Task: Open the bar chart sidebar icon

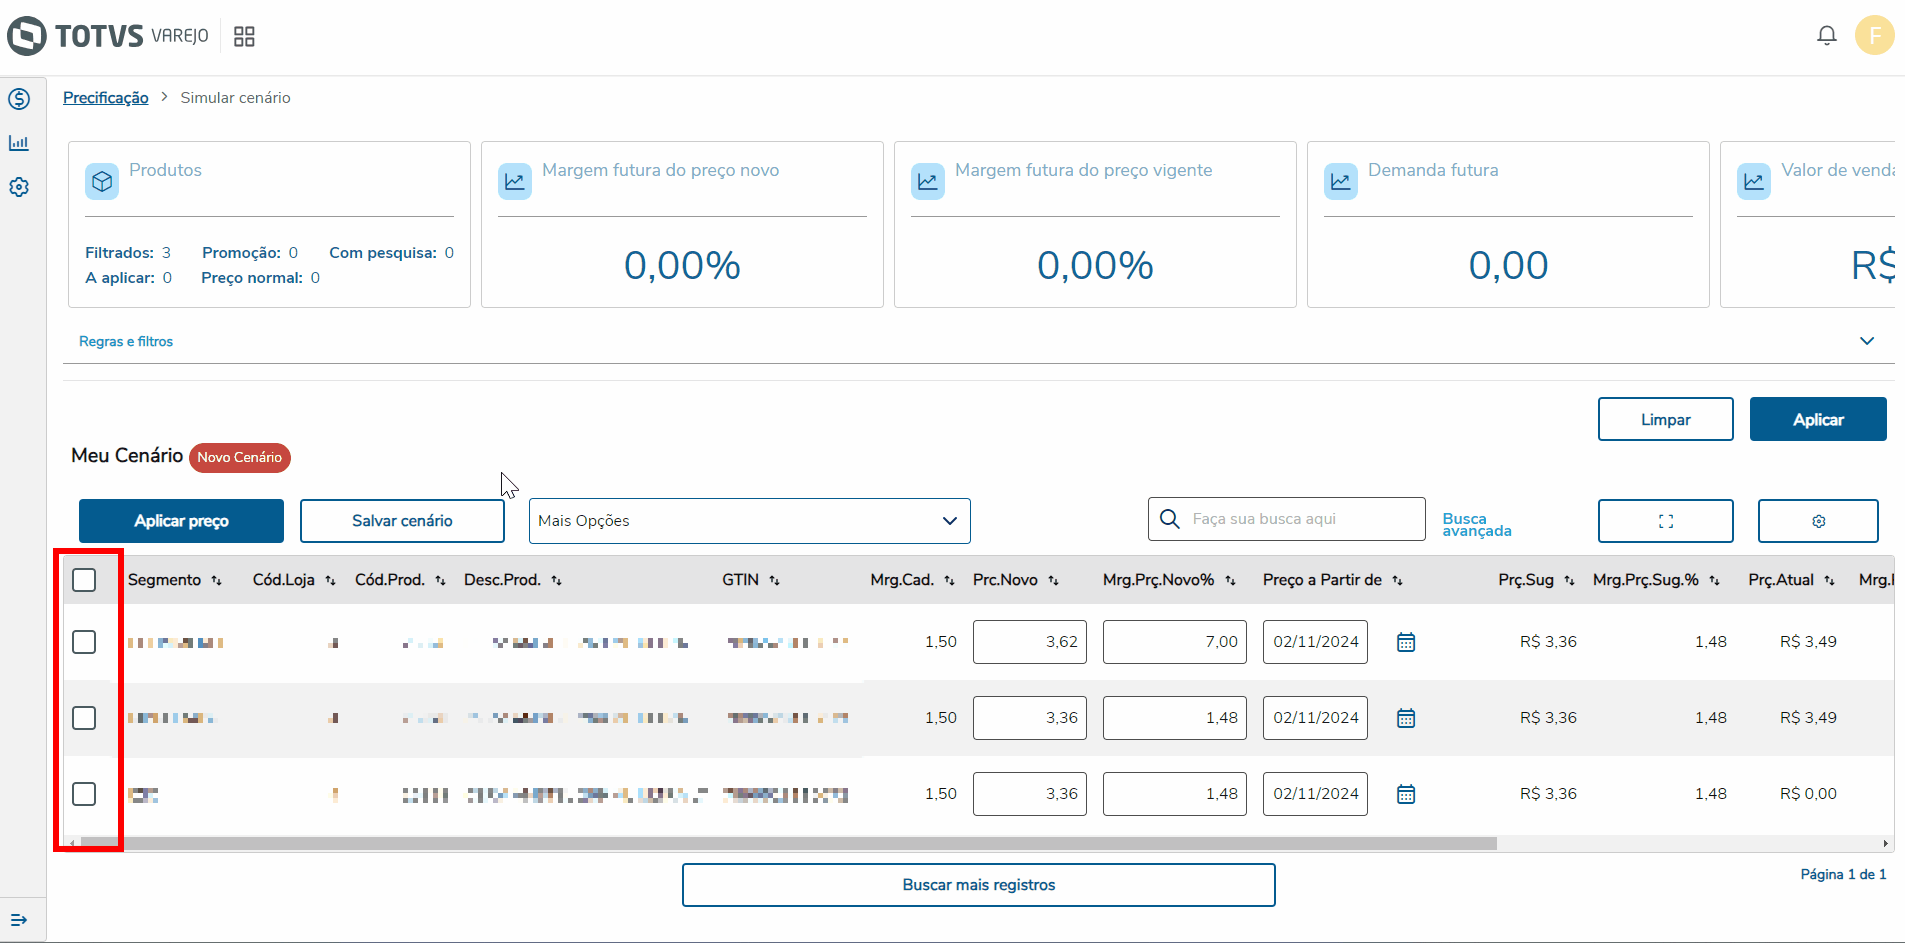Action: [19, 143]
